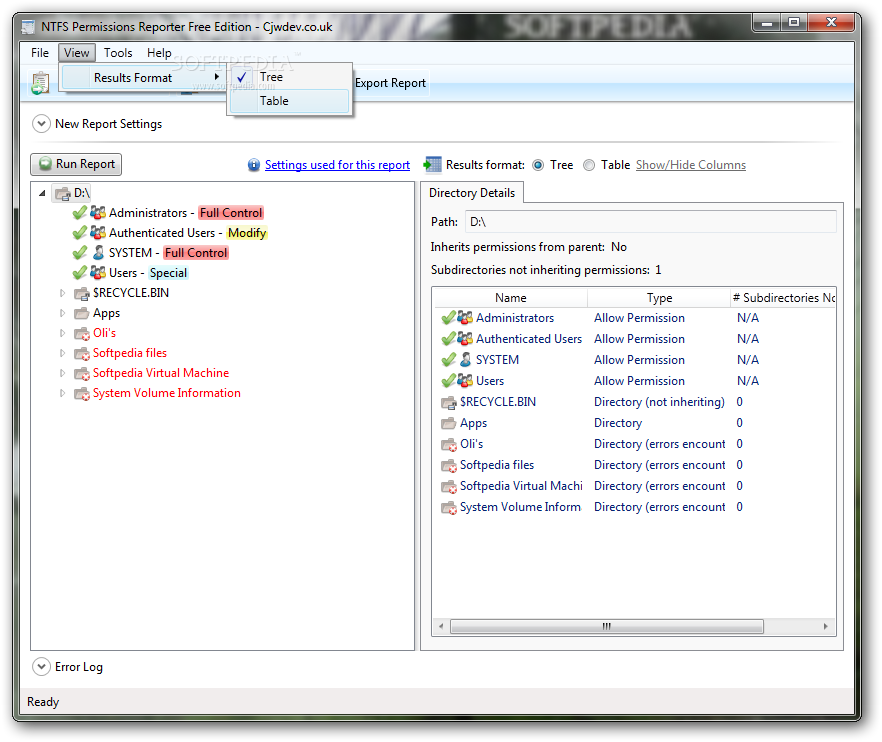Expand the $RECYCLE.BIN tree node
Image resolution: width=882 pixels, height=742 pixels.
(62, 293)
